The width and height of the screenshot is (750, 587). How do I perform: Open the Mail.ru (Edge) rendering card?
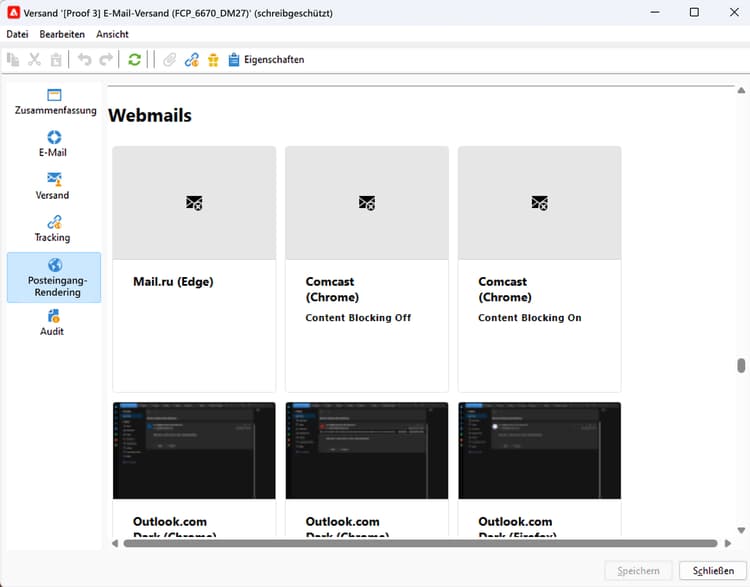point(194,269)
